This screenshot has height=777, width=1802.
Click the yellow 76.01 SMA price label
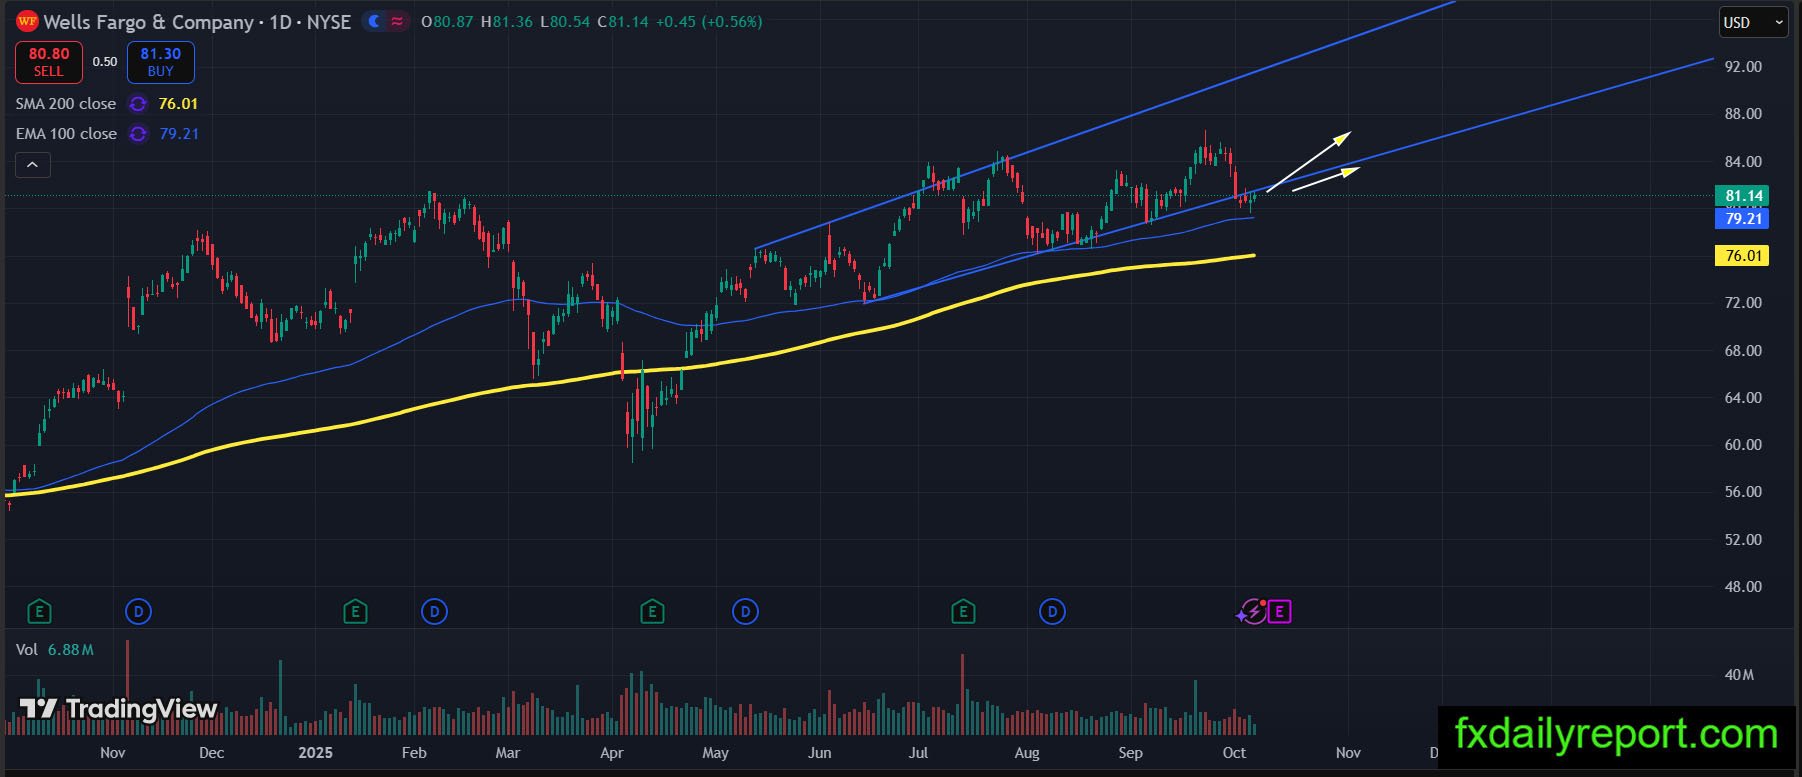[1744, 256]
